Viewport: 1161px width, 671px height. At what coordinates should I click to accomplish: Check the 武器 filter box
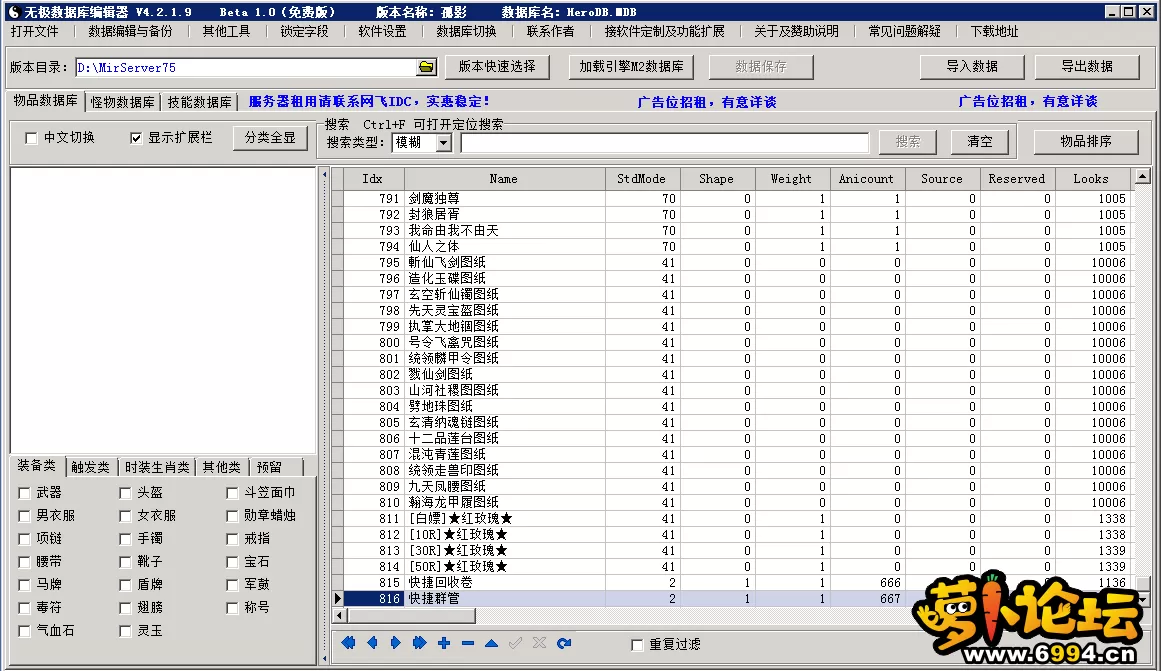pos(24,493)
